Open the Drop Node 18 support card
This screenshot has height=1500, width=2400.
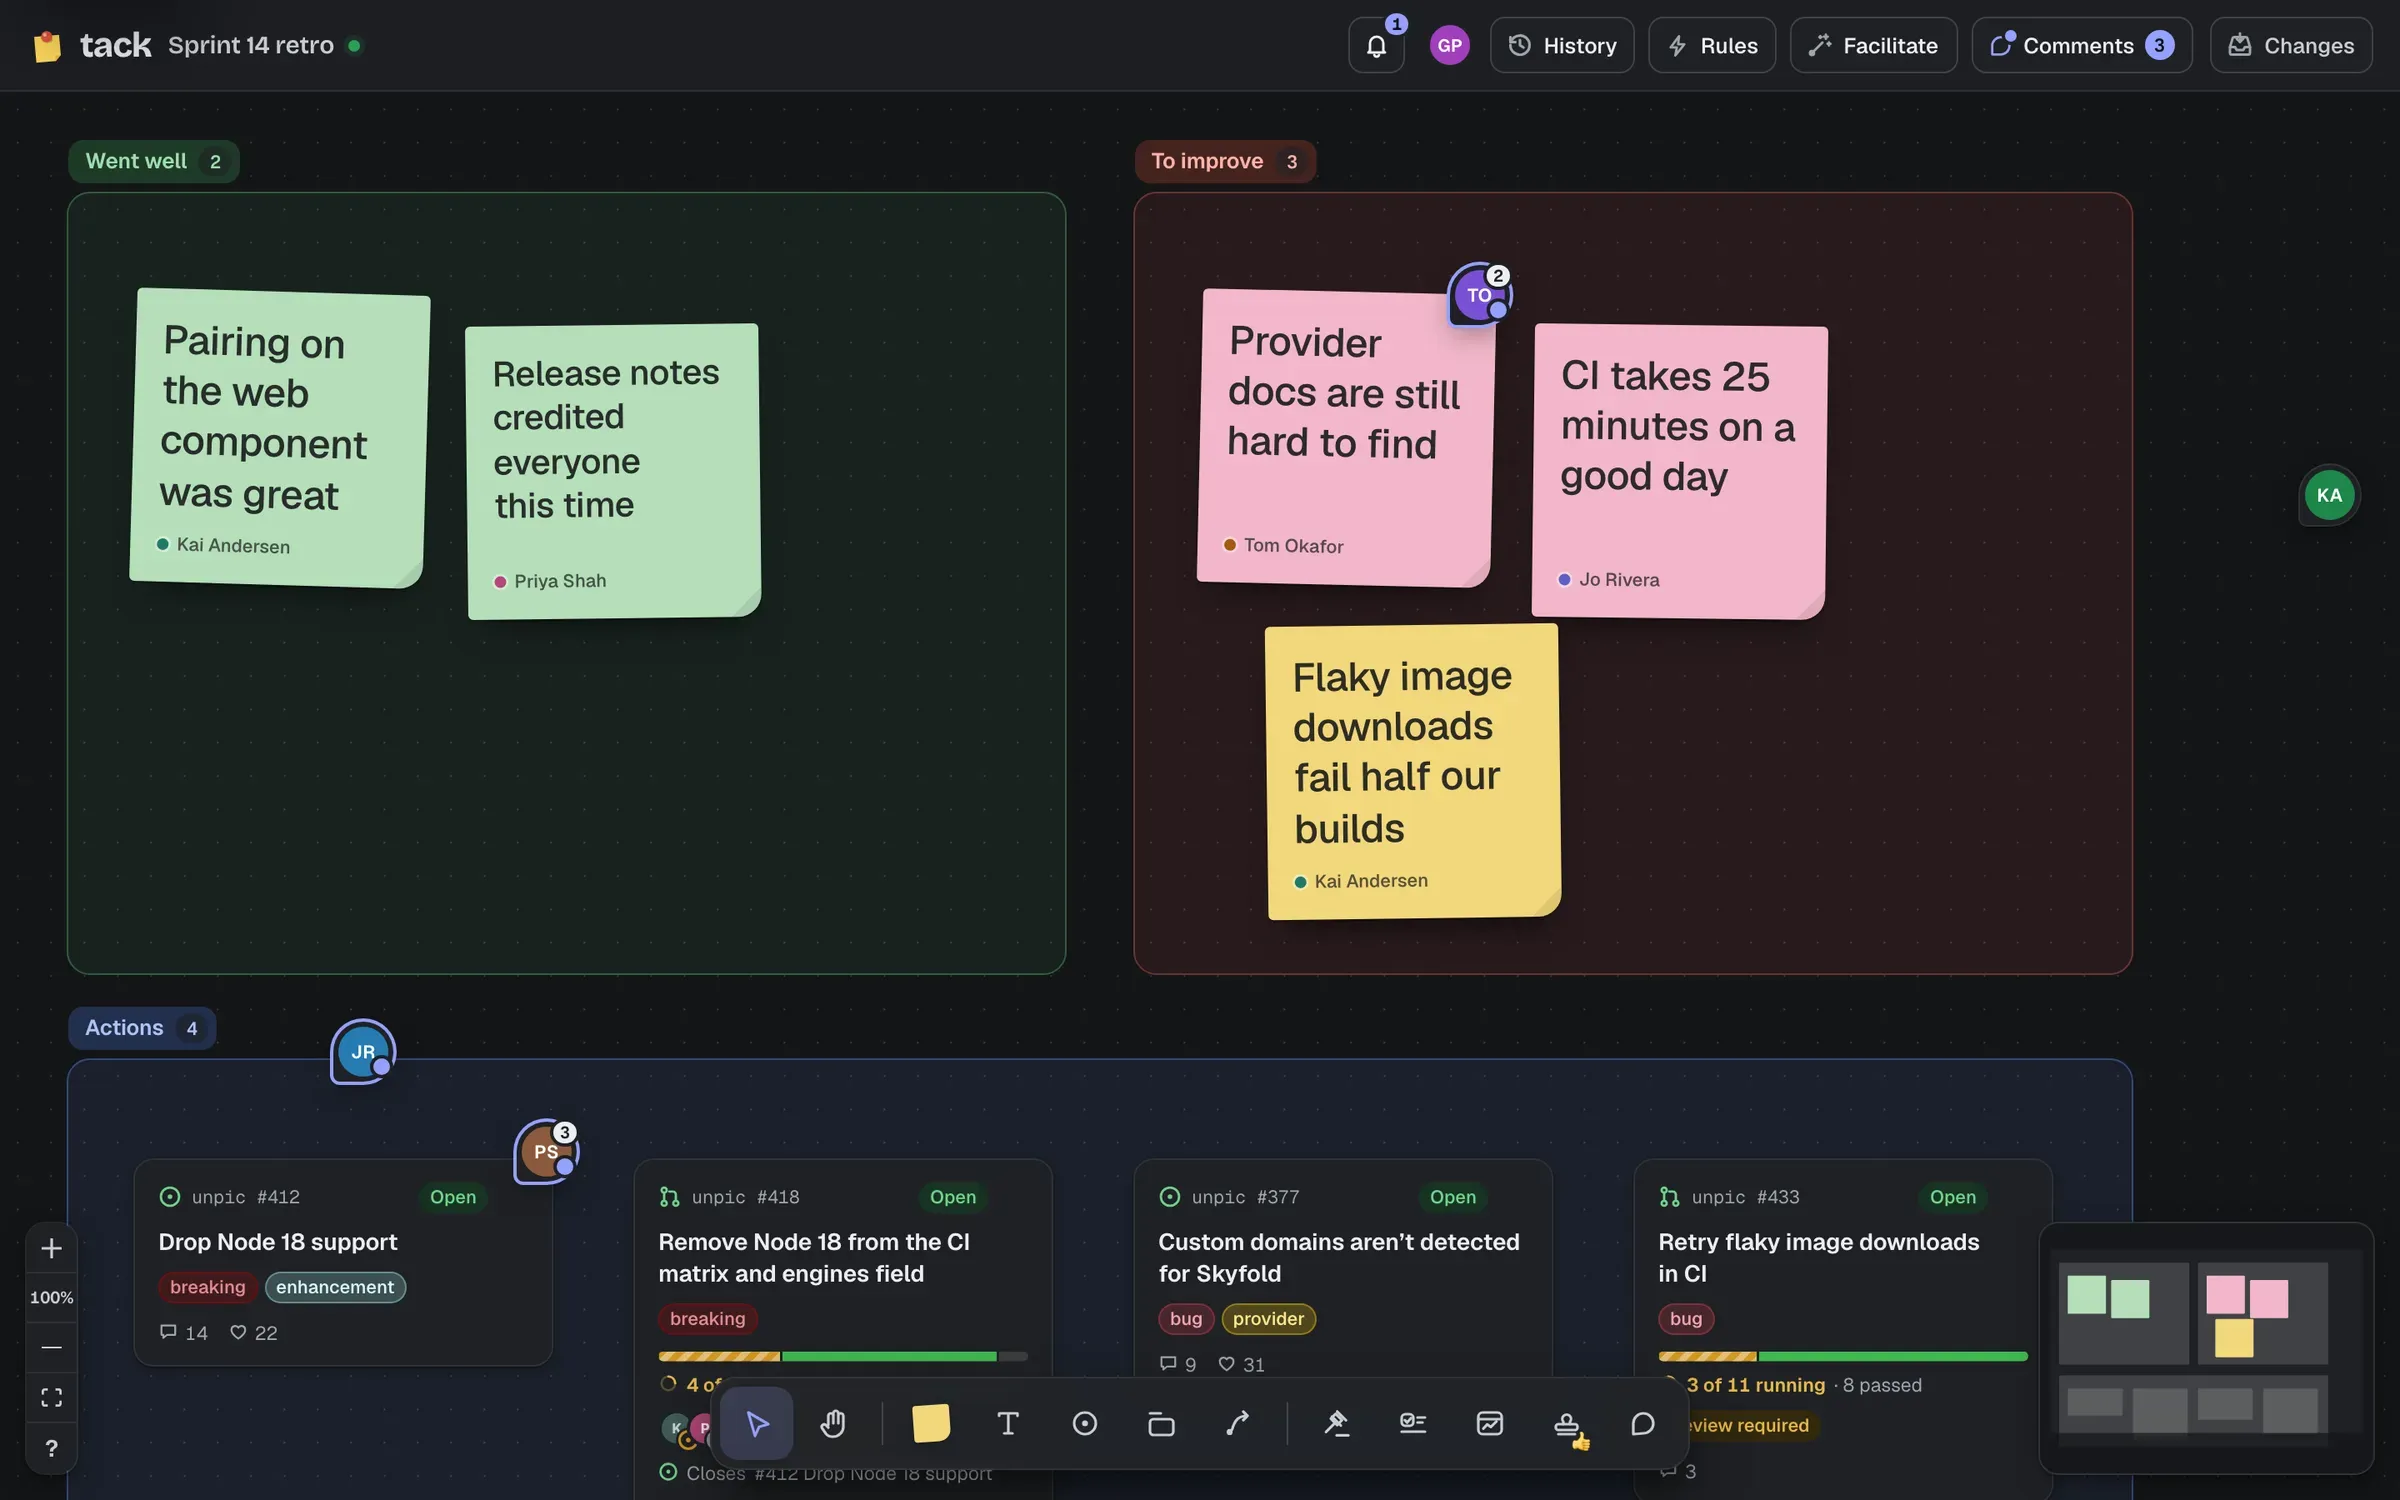[x=343, y=1262]
